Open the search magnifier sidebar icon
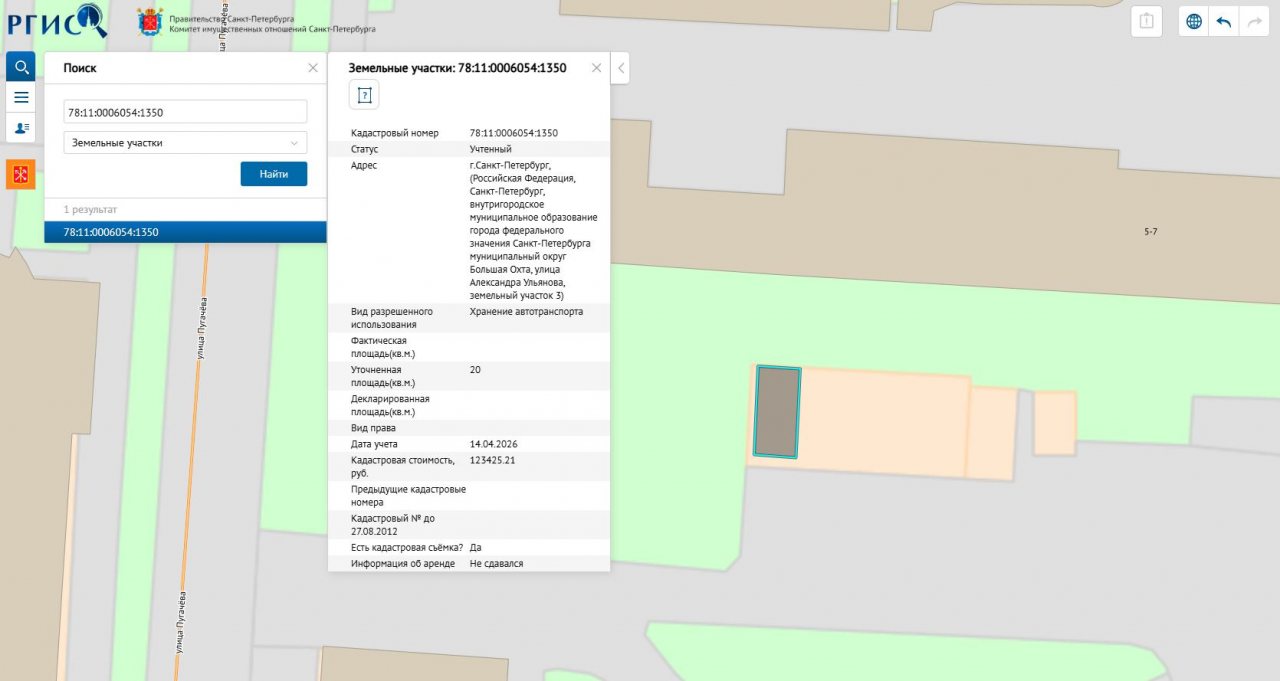1280x681 pixels. 20,67
